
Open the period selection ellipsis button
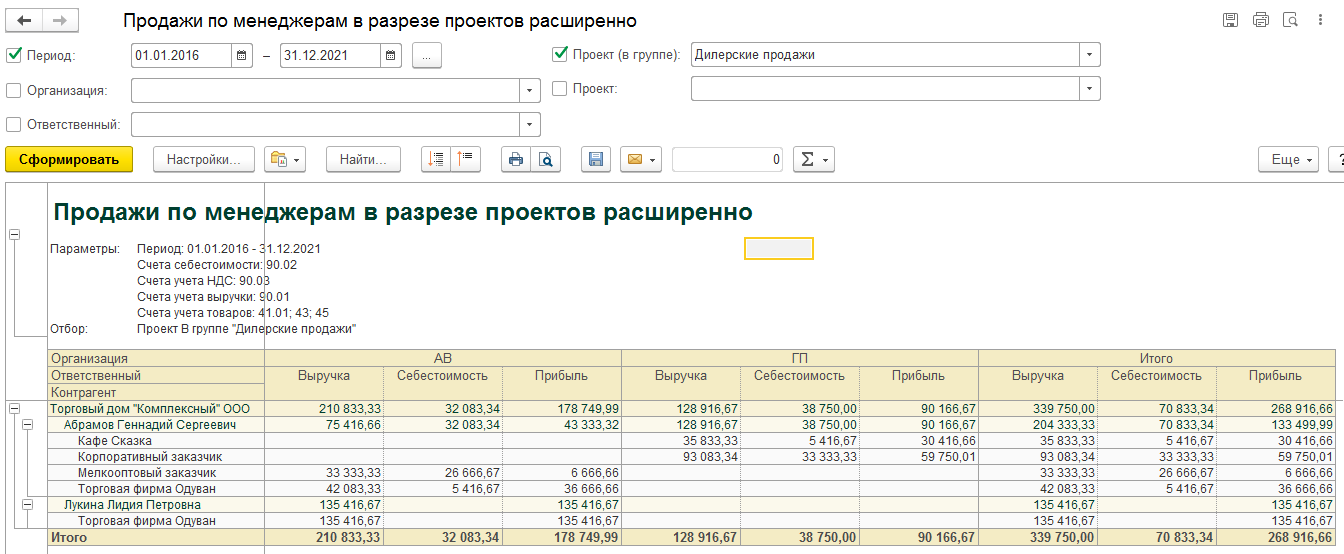coord(426,56)
